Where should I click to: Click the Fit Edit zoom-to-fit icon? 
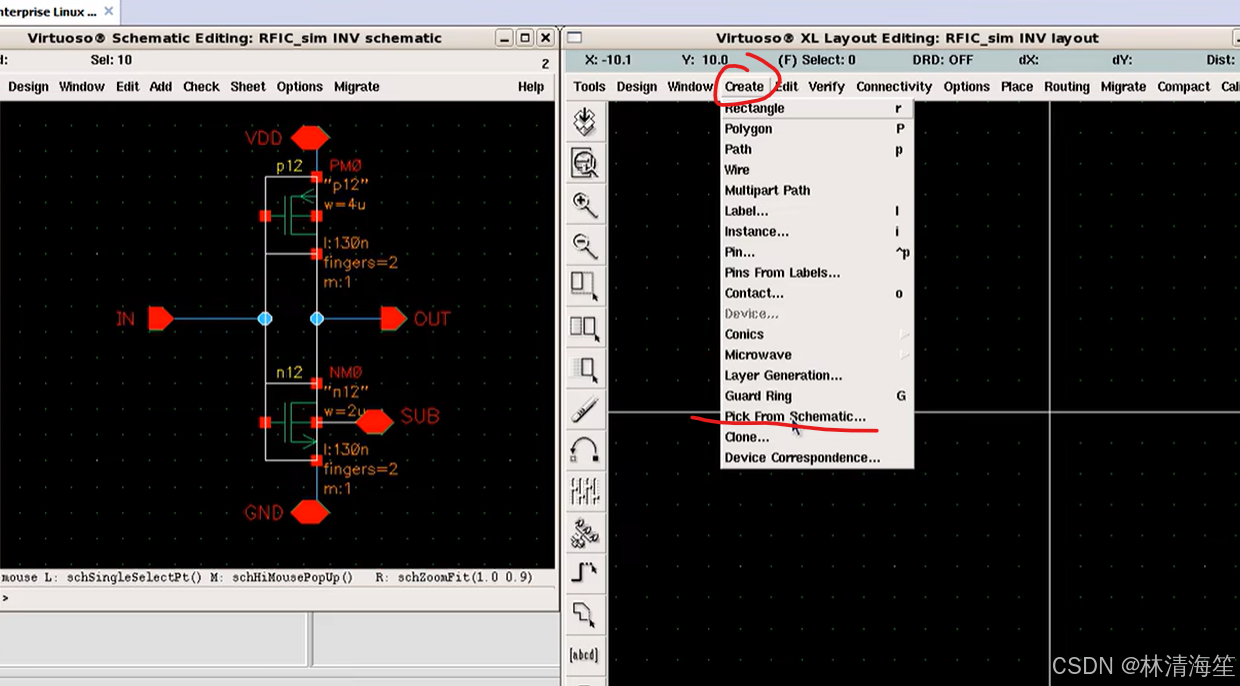[x=584, y=163]
